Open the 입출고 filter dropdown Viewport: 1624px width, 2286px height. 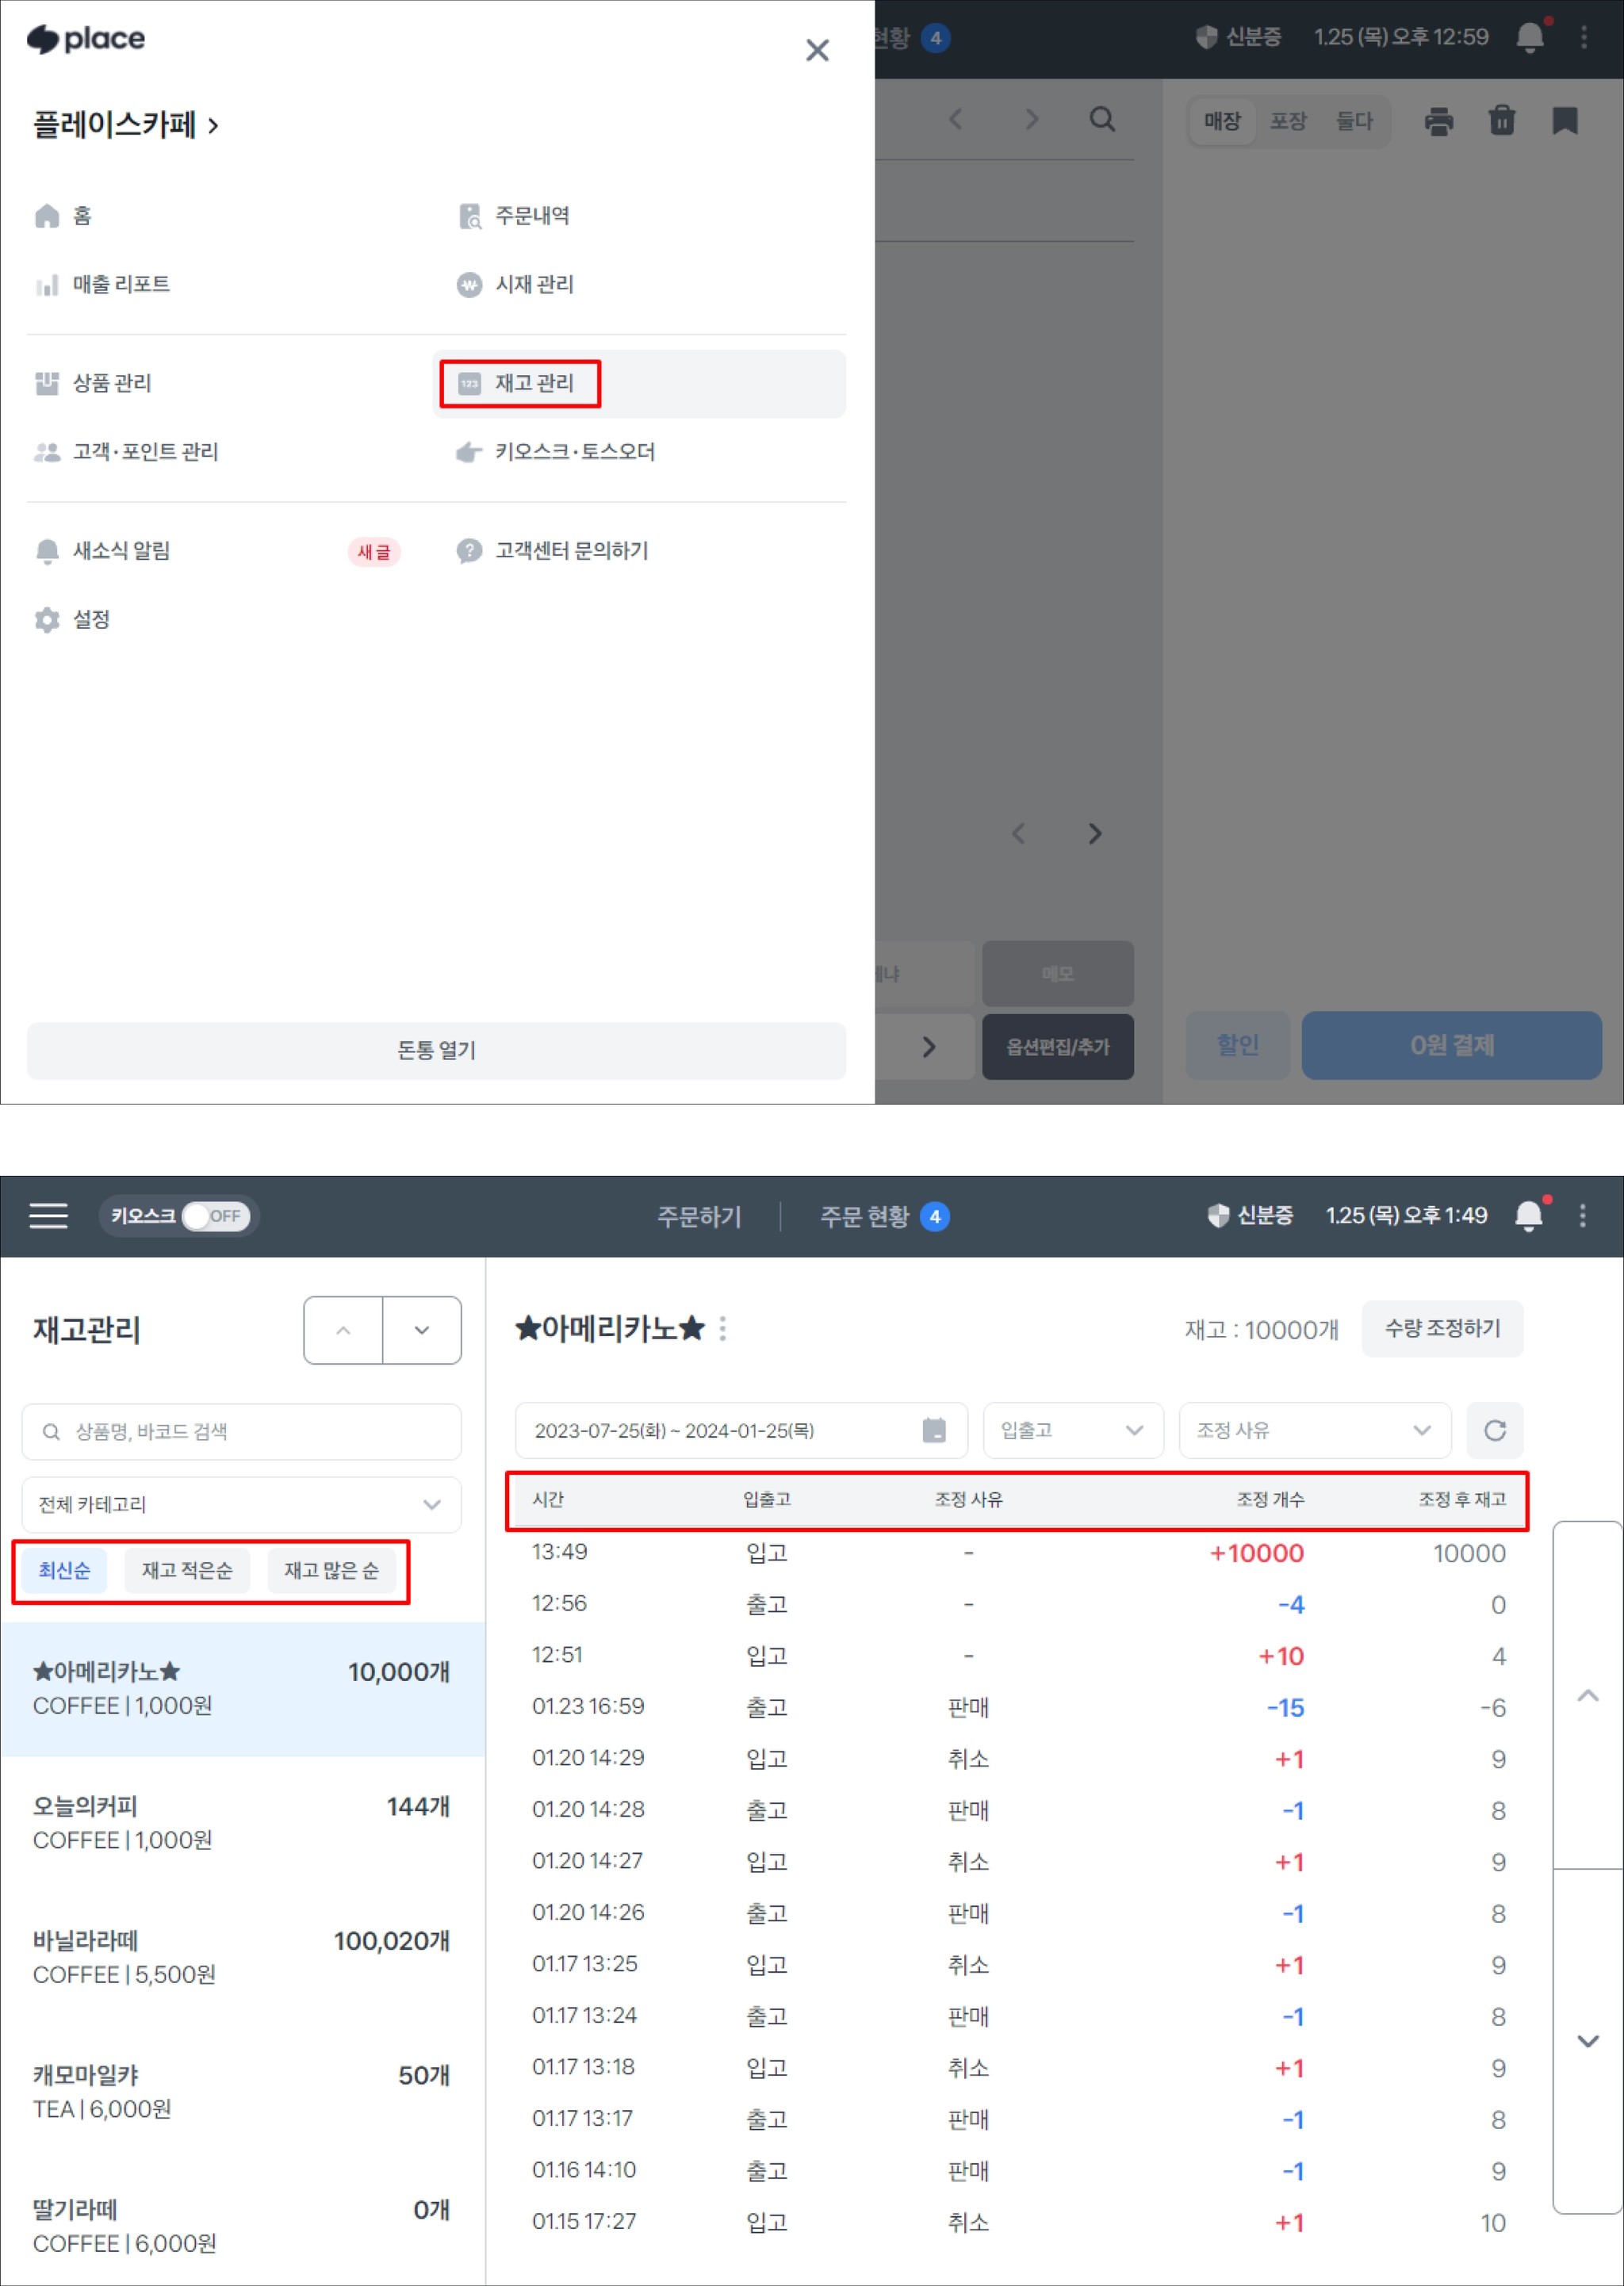[x=1072, y=1430]
